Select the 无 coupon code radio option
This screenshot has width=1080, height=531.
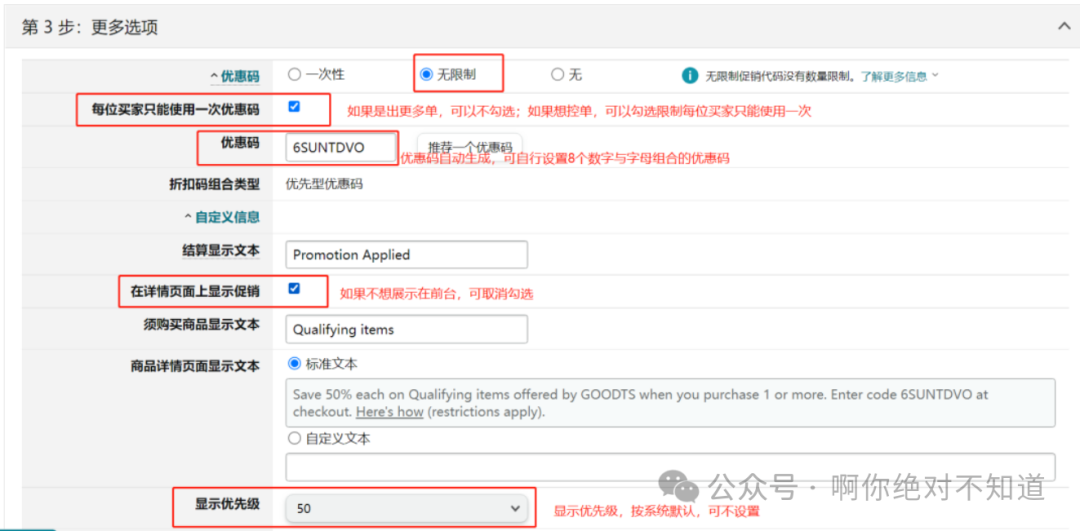[557, 74]
